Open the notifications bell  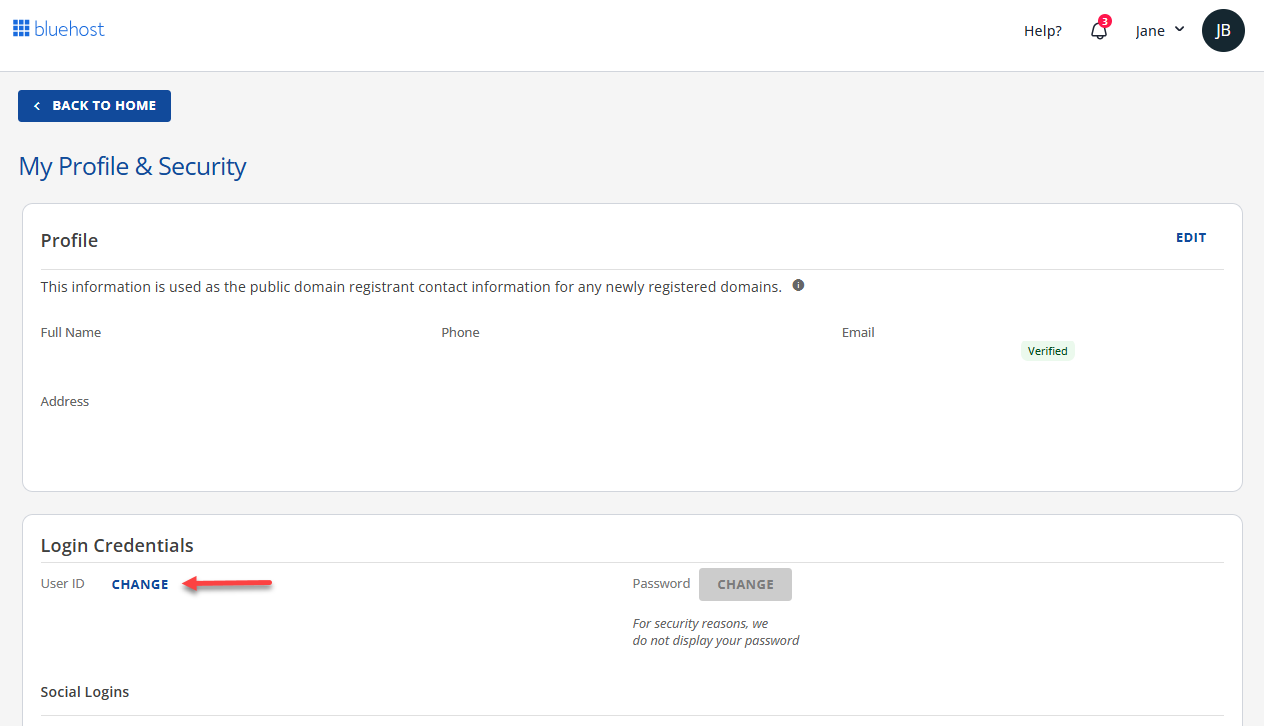[1098, 31]
